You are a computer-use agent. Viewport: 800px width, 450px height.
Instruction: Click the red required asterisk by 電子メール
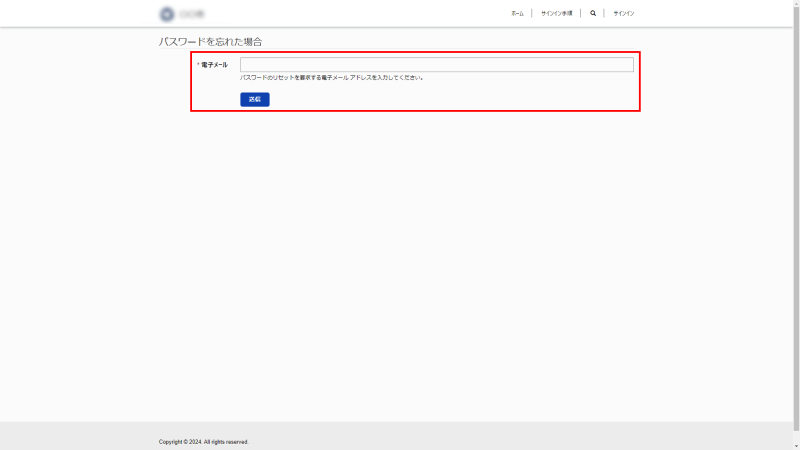pos(197,65)
